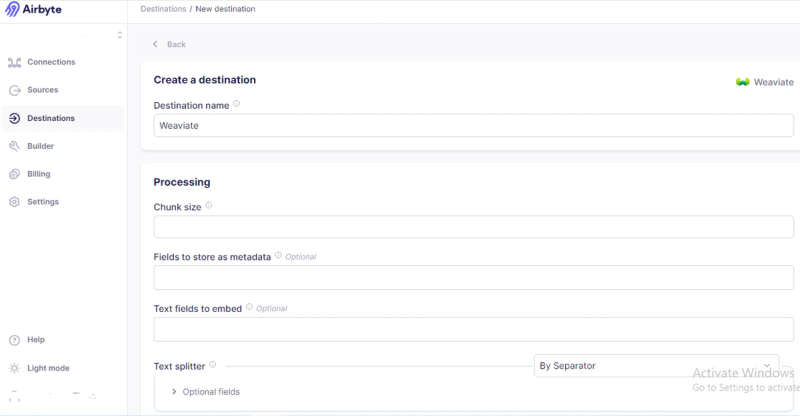Click the Builder wrench icon

pos(14,146)
